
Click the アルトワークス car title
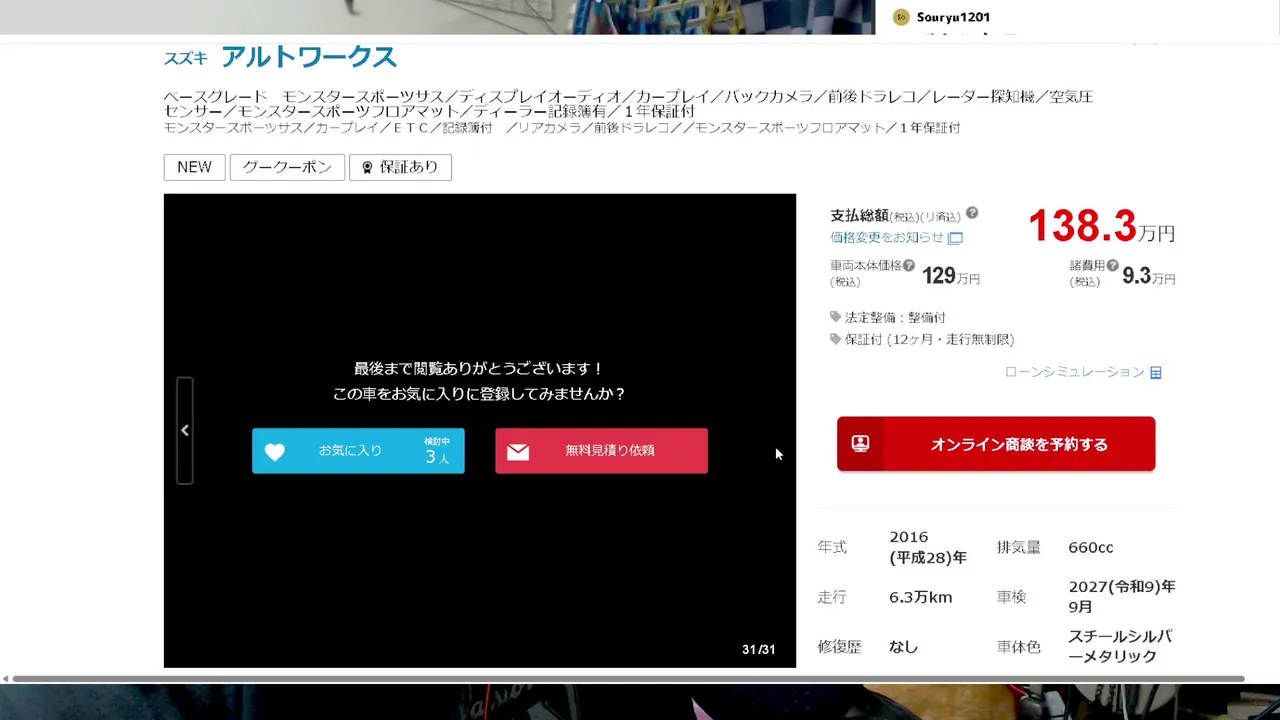coord(309,57)
